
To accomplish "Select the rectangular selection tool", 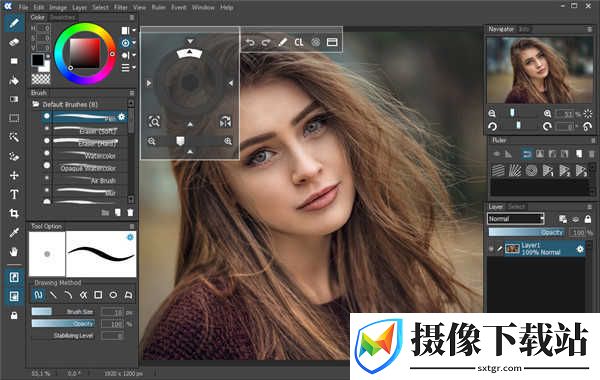I will 14,118.
